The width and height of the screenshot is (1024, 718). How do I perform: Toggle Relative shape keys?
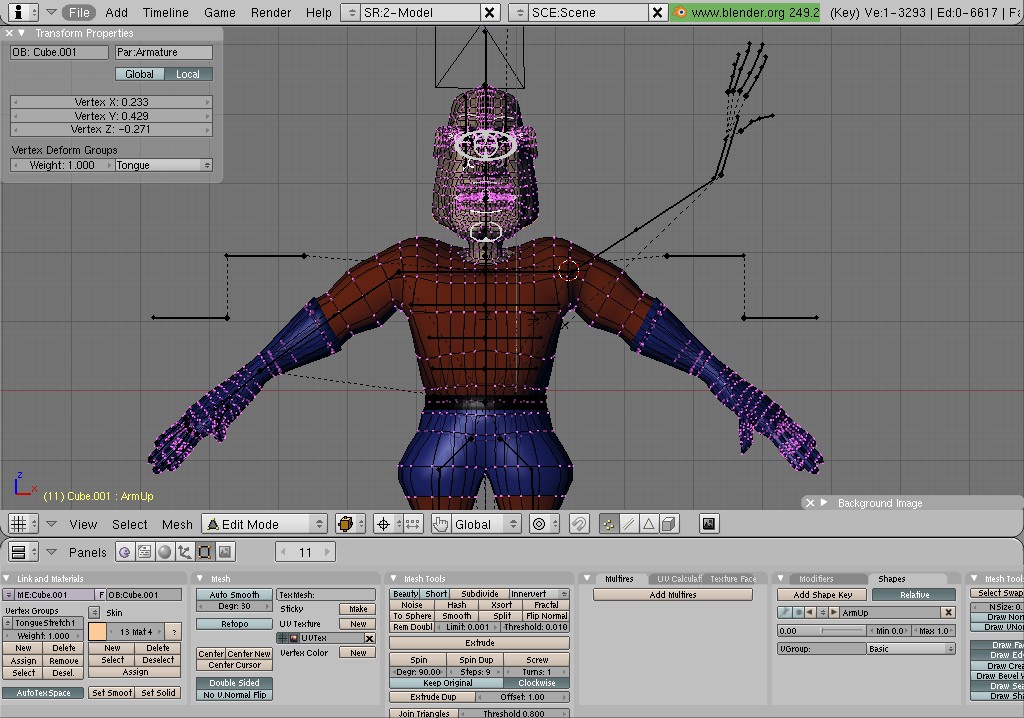click(x=914, y=595)
